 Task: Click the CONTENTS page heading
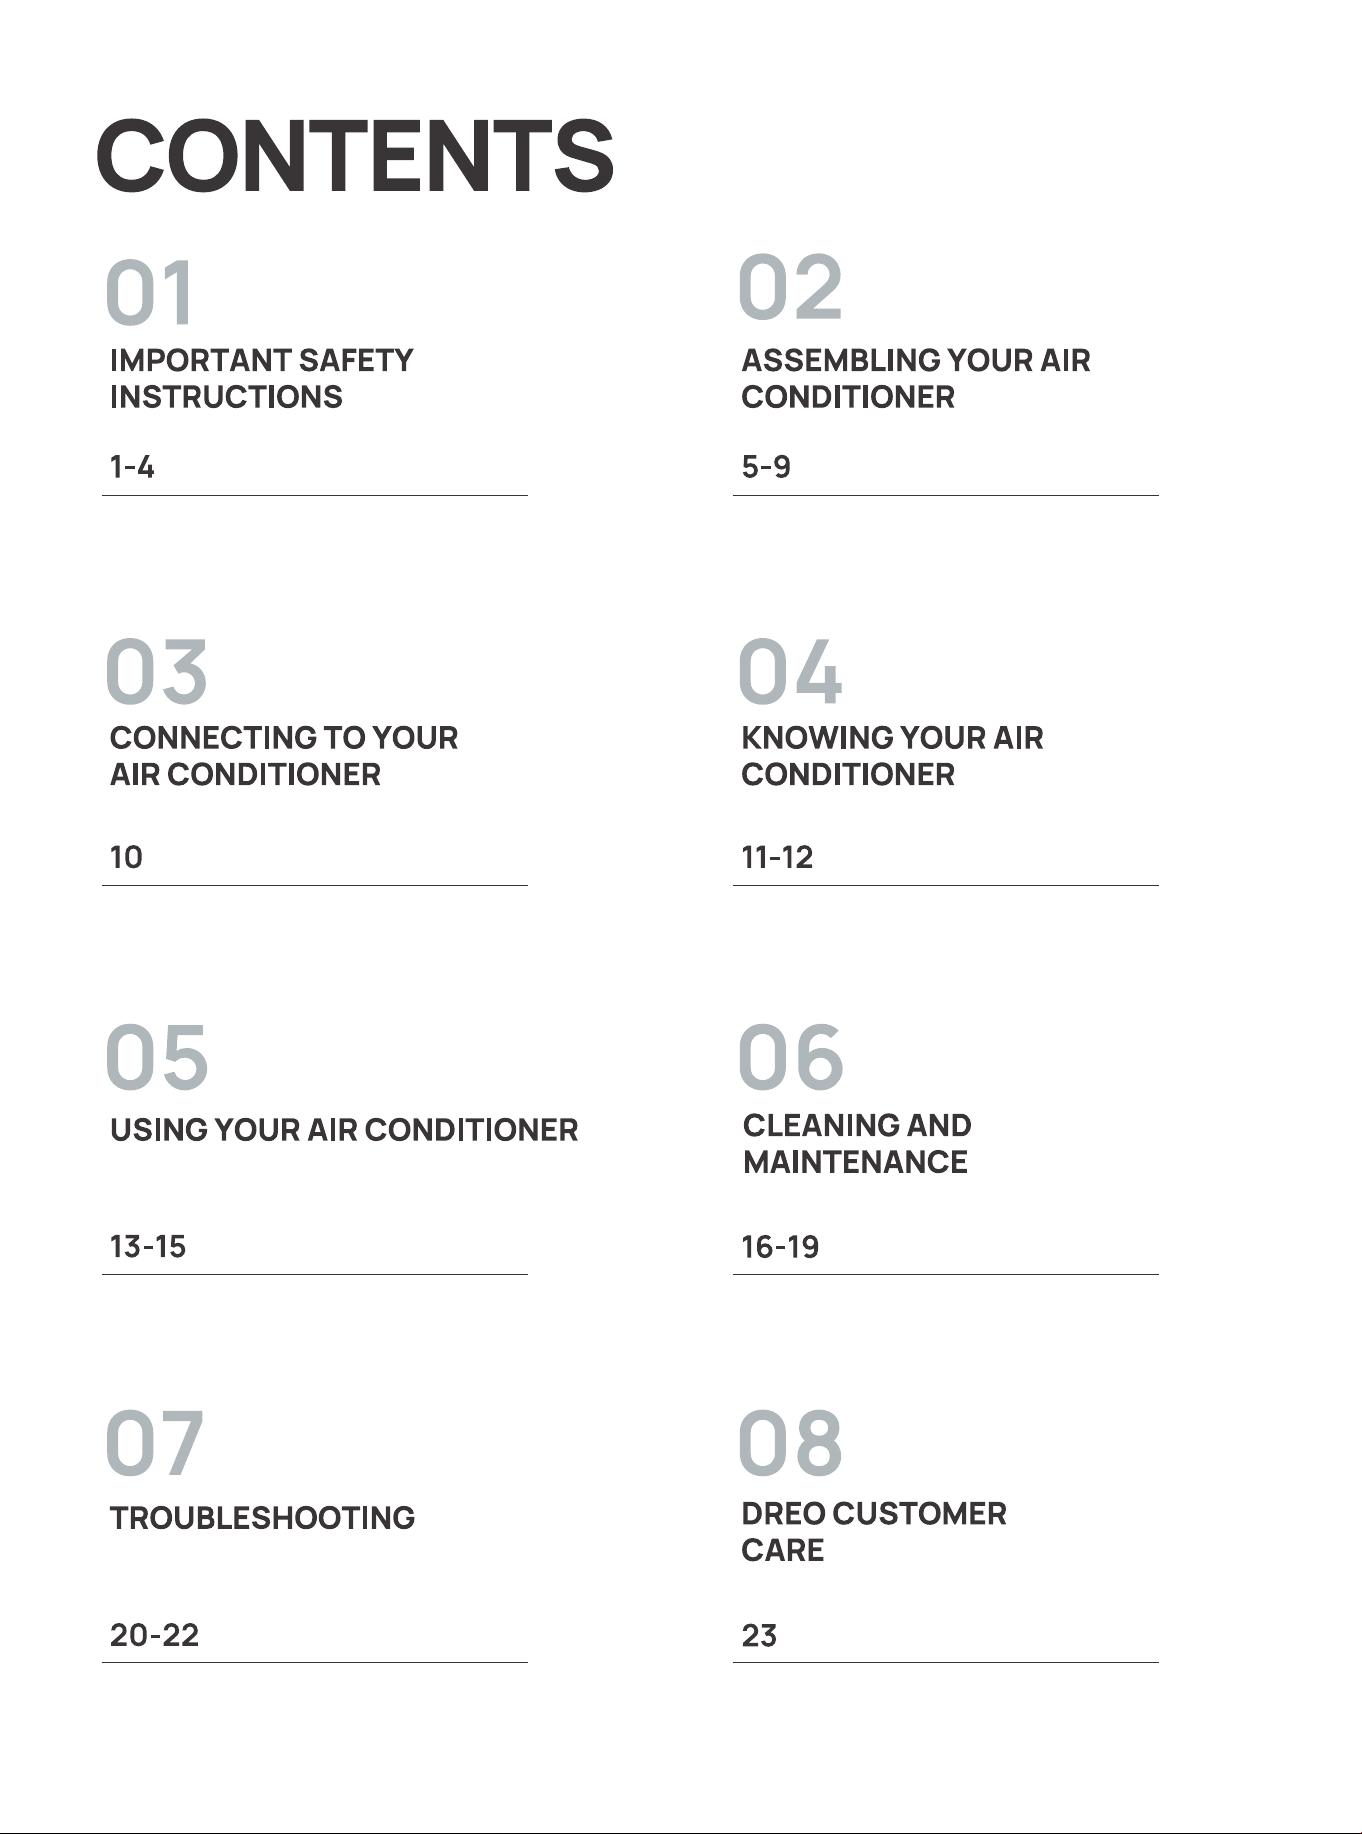coord(355,155)
